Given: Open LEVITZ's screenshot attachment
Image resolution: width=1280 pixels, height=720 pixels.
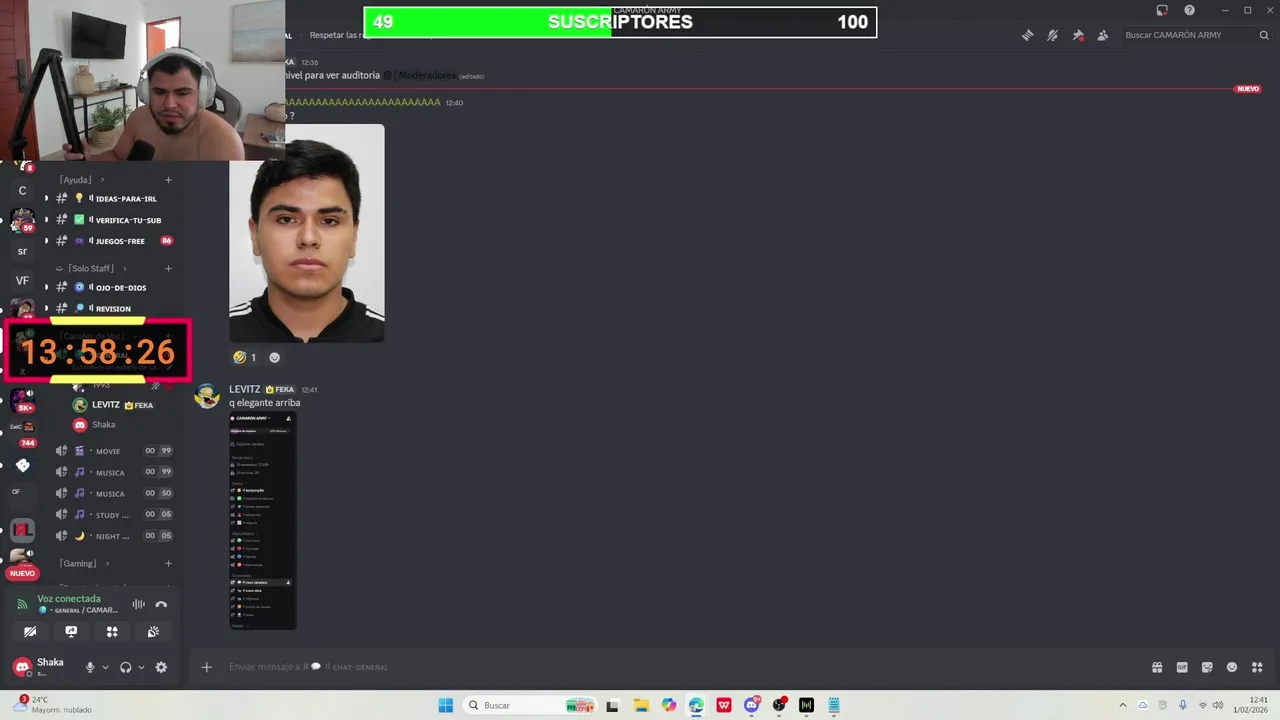Looking at the screenshot, I should click(x=263, y=520).
